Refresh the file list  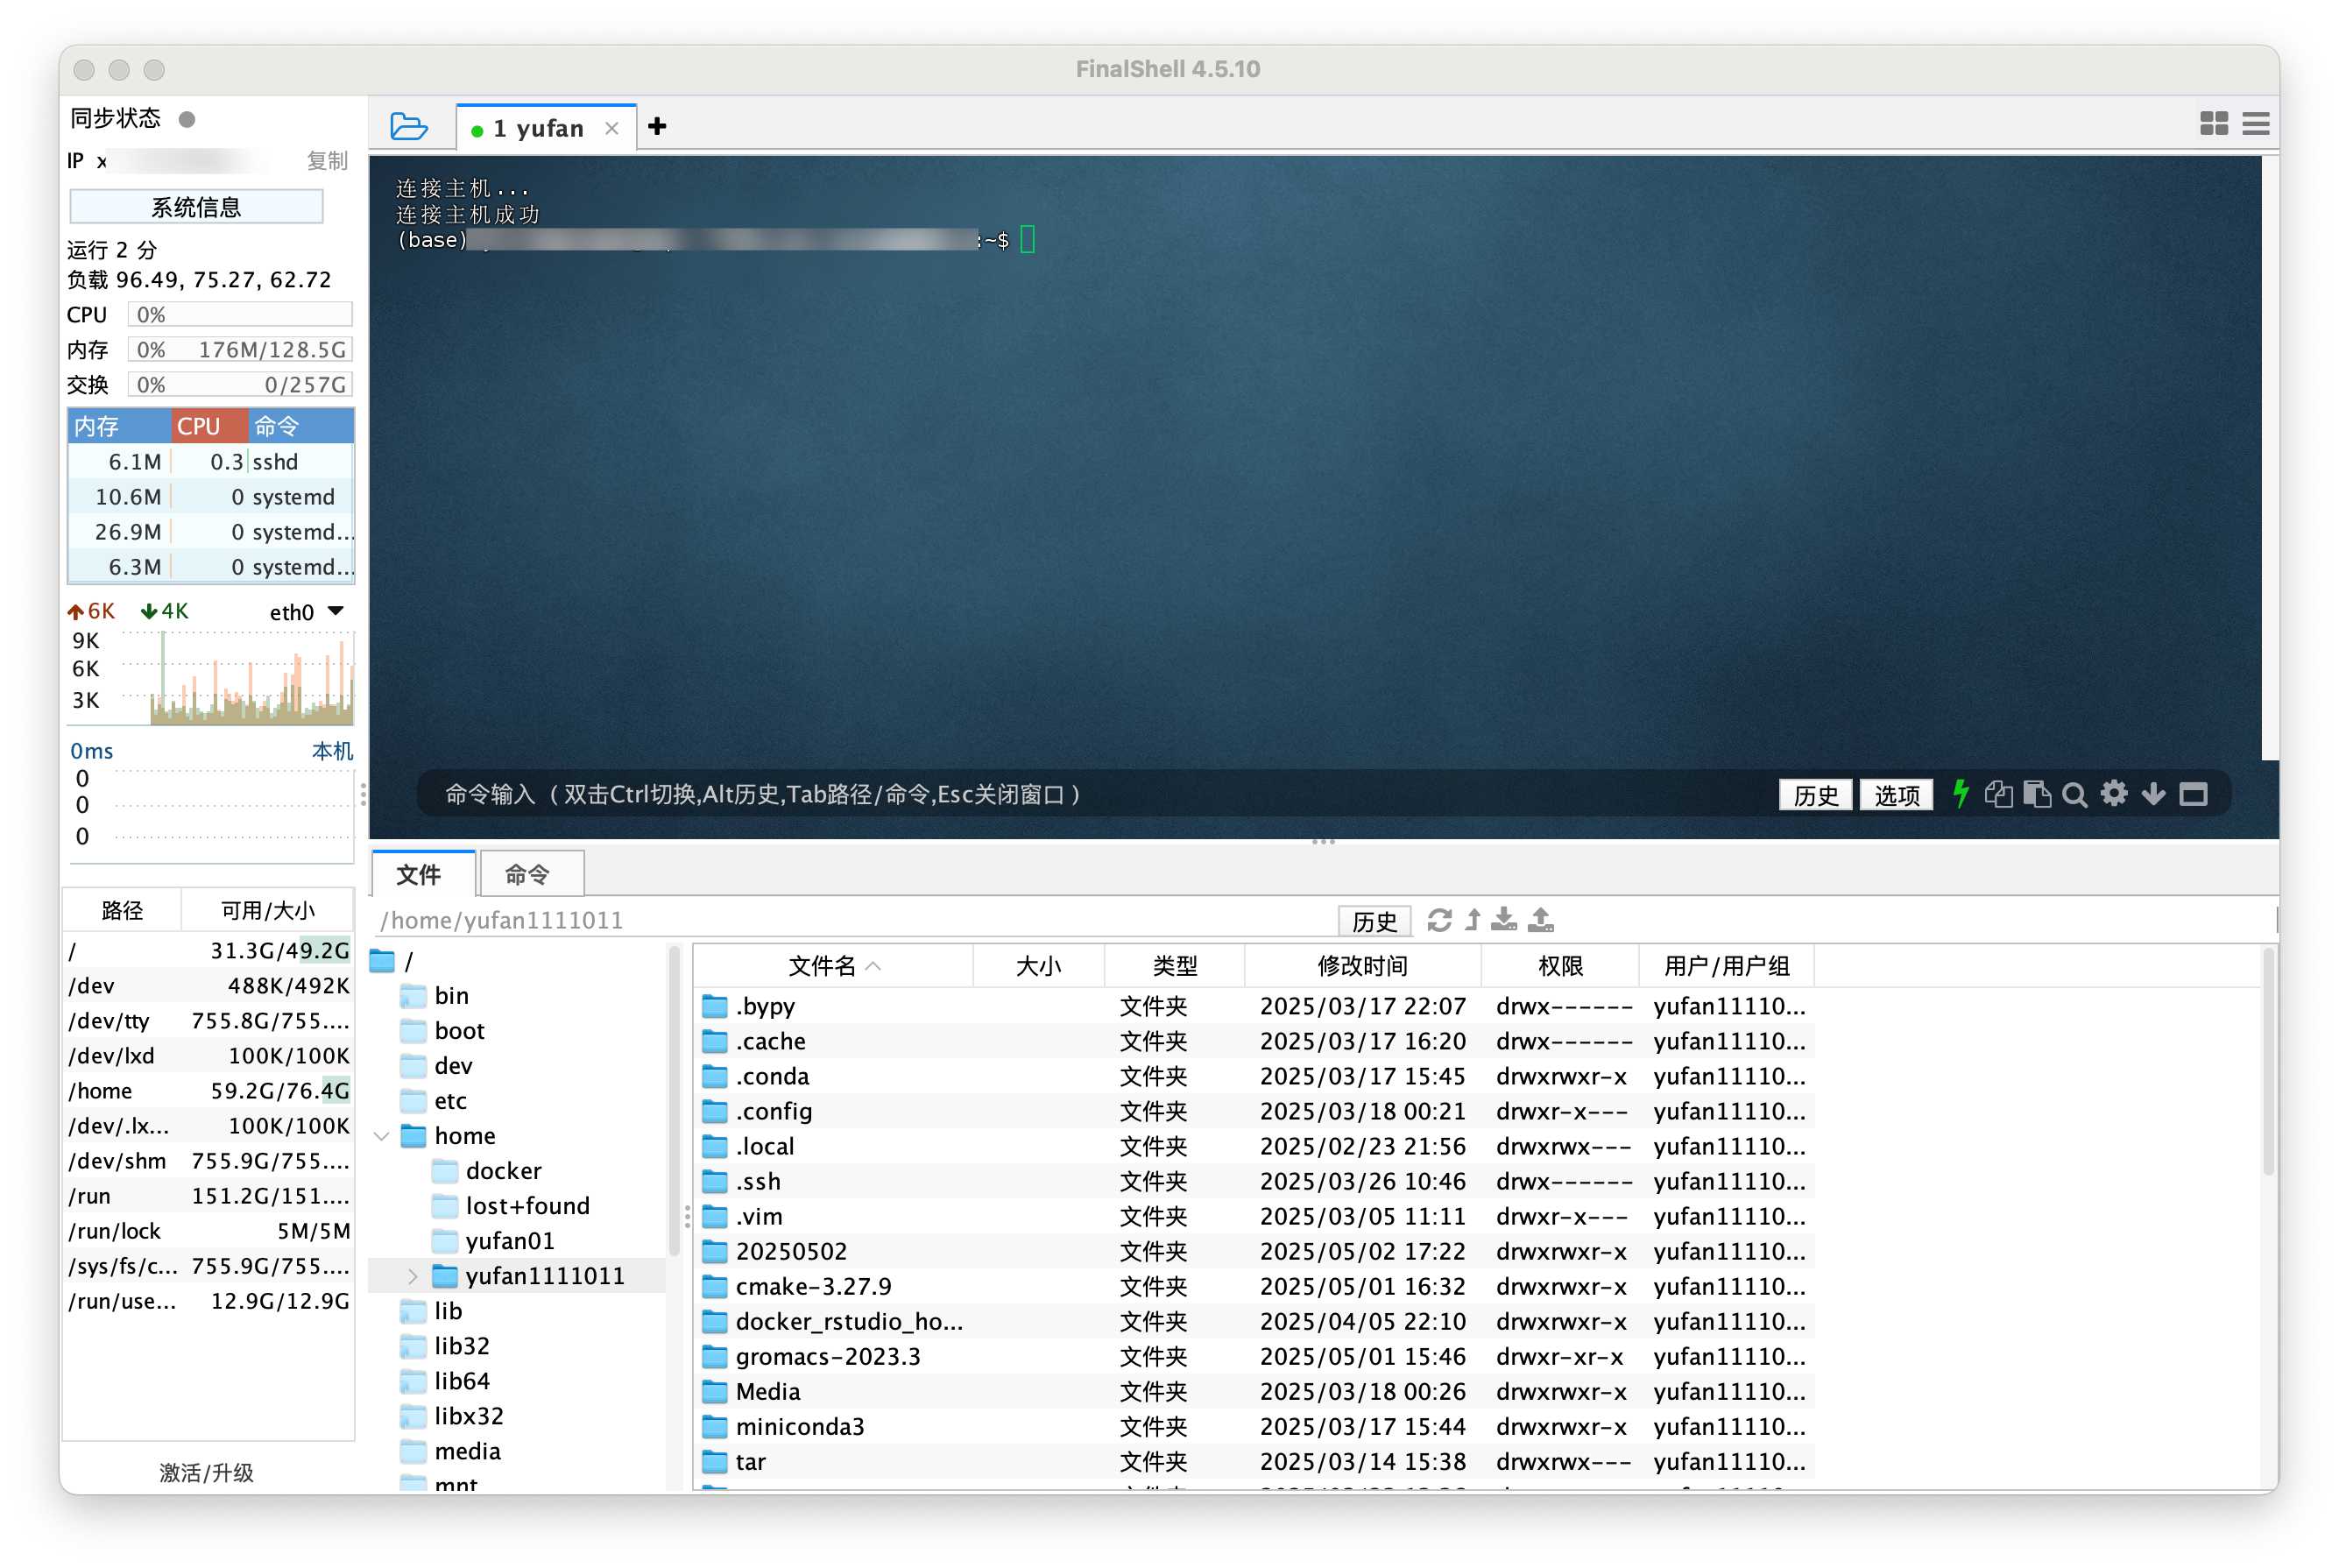1439,920
